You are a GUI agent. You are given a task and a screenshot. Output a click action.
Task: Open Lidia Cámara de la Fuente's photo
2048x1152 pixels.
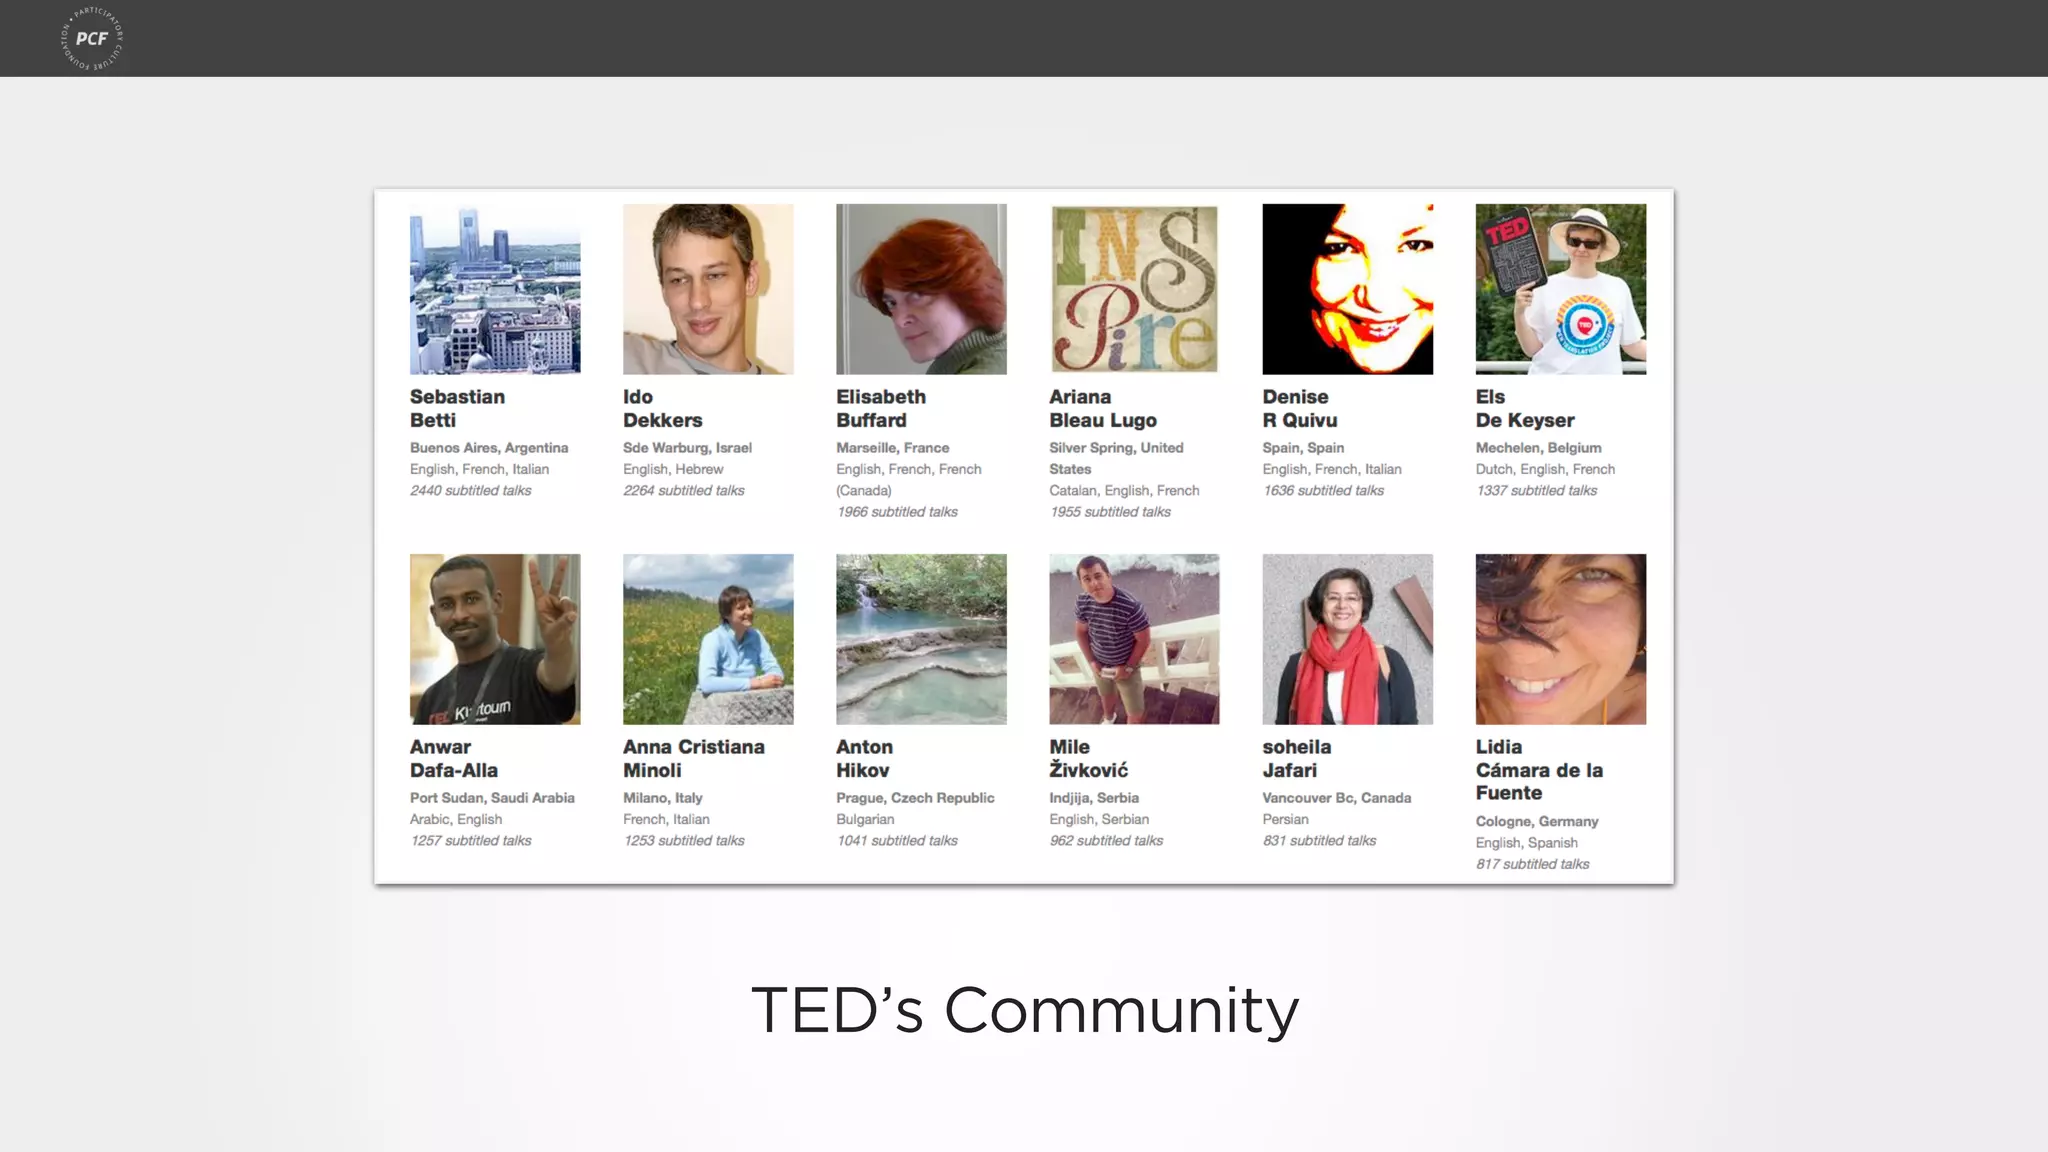(x=1561, y=639)
